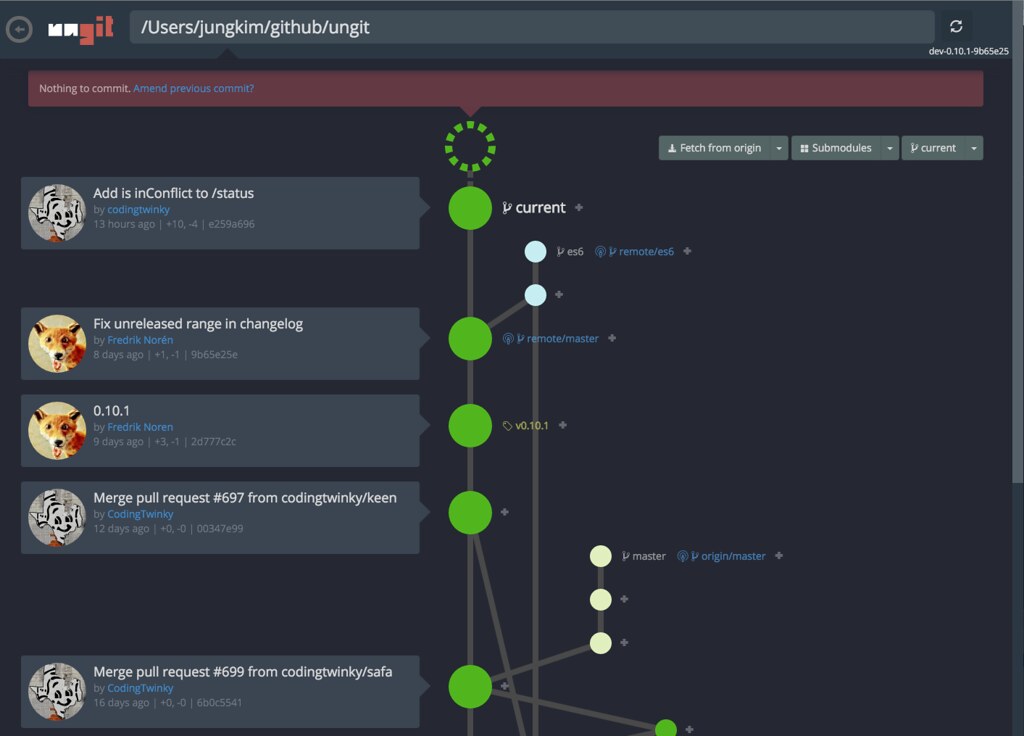Click the plus icon next to current branch label

click(x=579, y=208)
